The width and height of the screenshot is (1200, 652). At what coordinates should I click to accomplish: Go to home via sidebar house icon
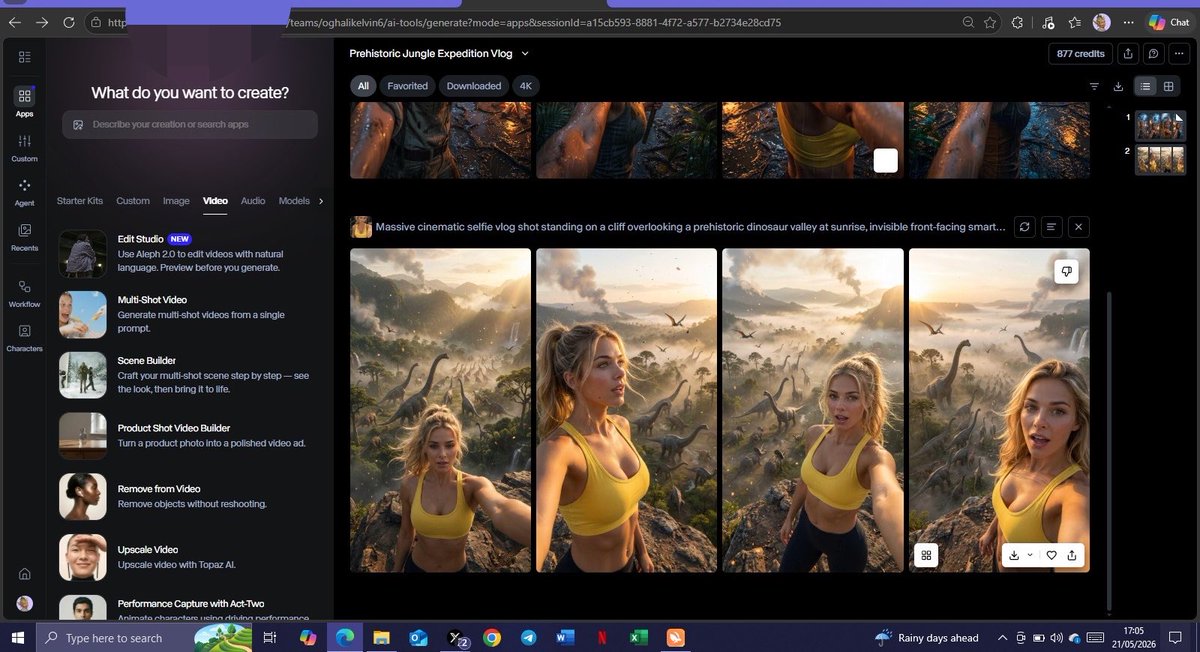tap(24, 574)
